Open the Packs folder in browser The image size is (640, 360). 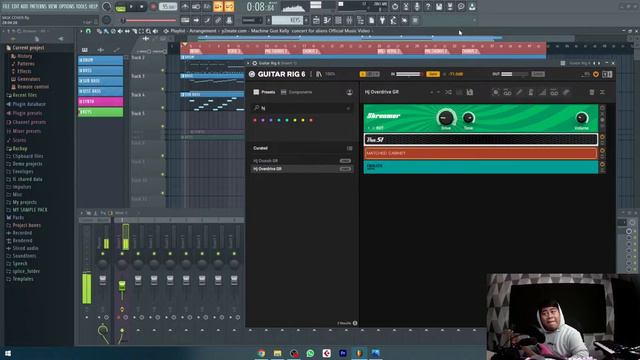pyautogui.click(x=18, y=218)
